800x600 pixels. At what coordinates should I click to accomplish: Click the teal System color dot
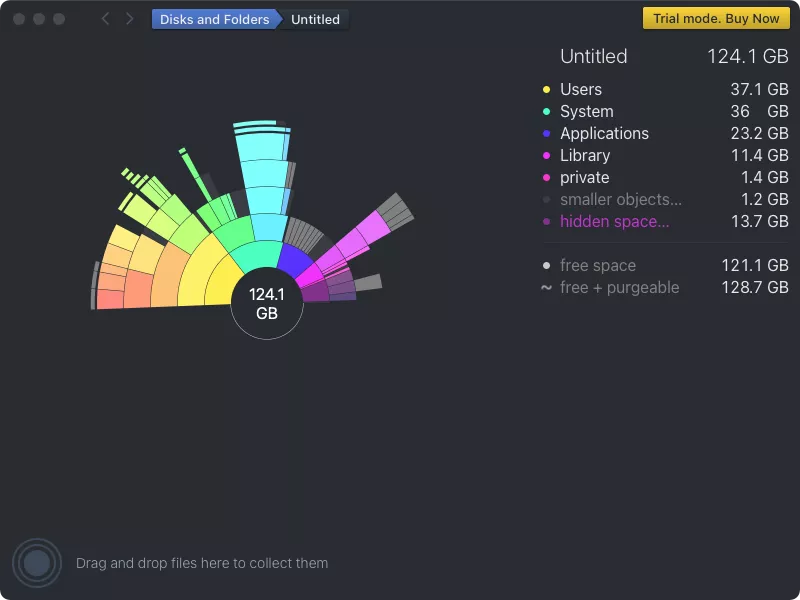click(546, 112)
